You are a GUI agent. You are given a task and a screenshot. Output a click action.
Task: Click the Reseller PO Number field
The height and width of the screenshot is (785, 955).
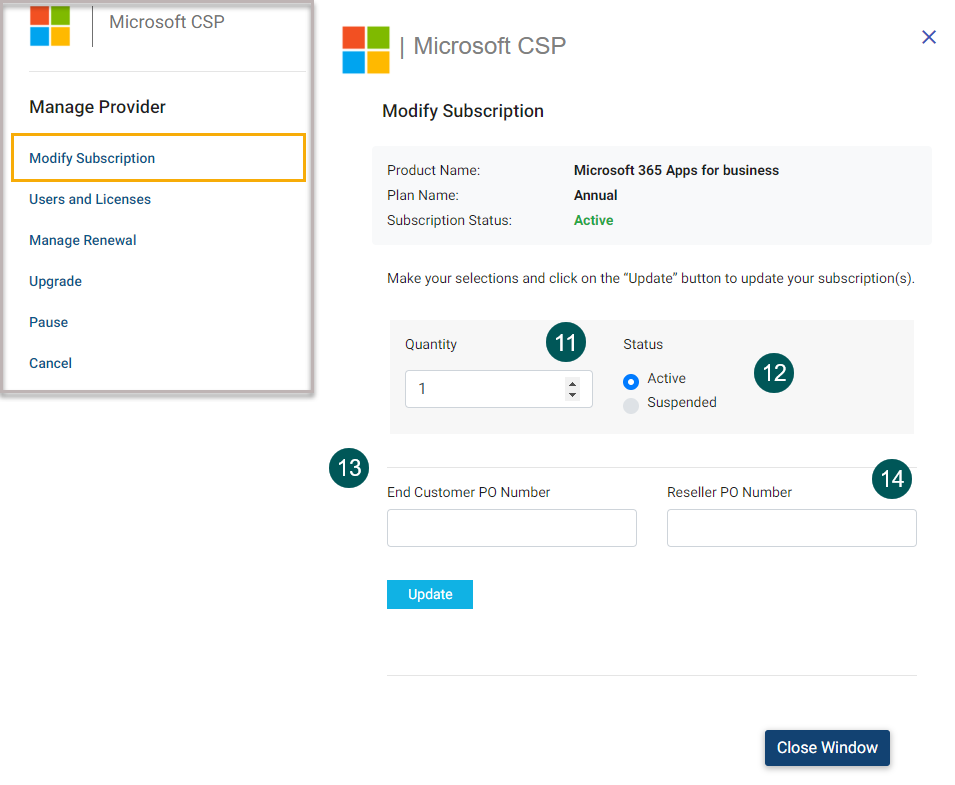coord(791,528)
